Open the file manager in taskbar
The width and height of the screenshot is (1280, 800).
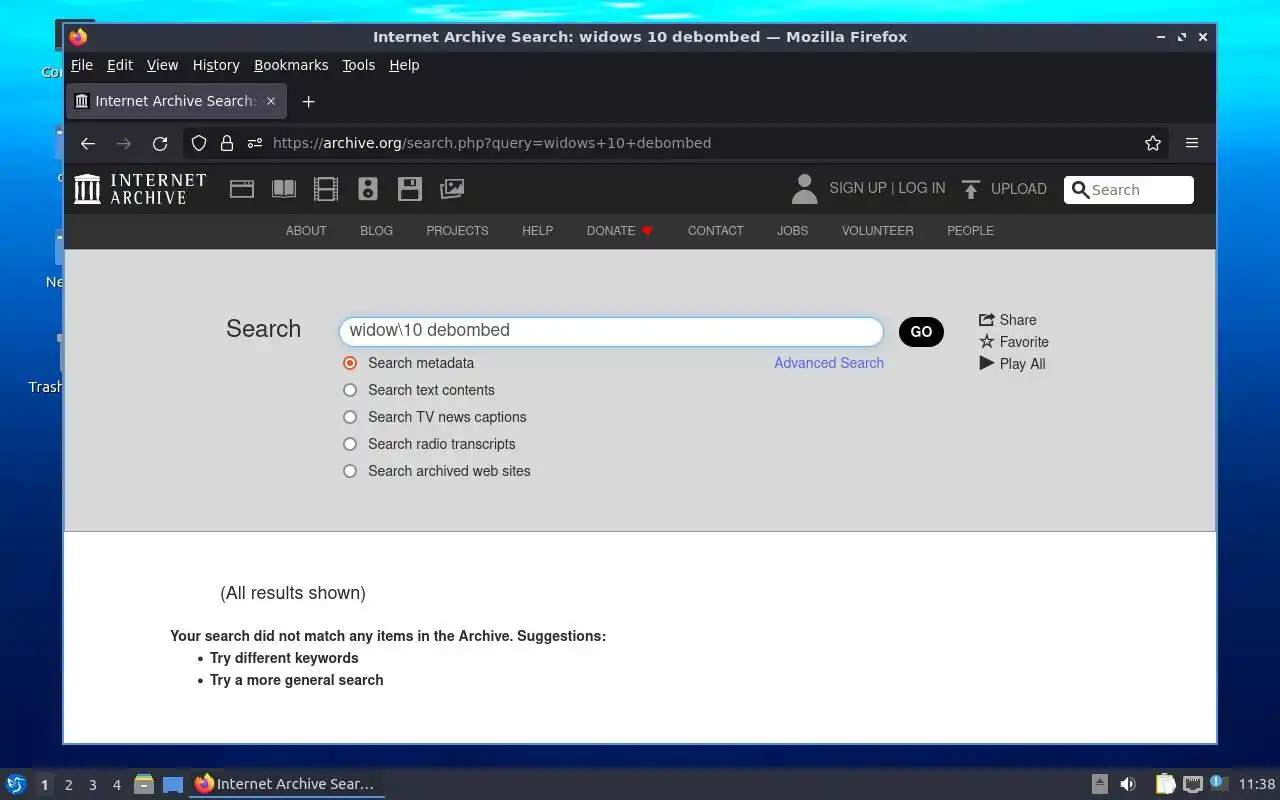[x=144, y=784]
